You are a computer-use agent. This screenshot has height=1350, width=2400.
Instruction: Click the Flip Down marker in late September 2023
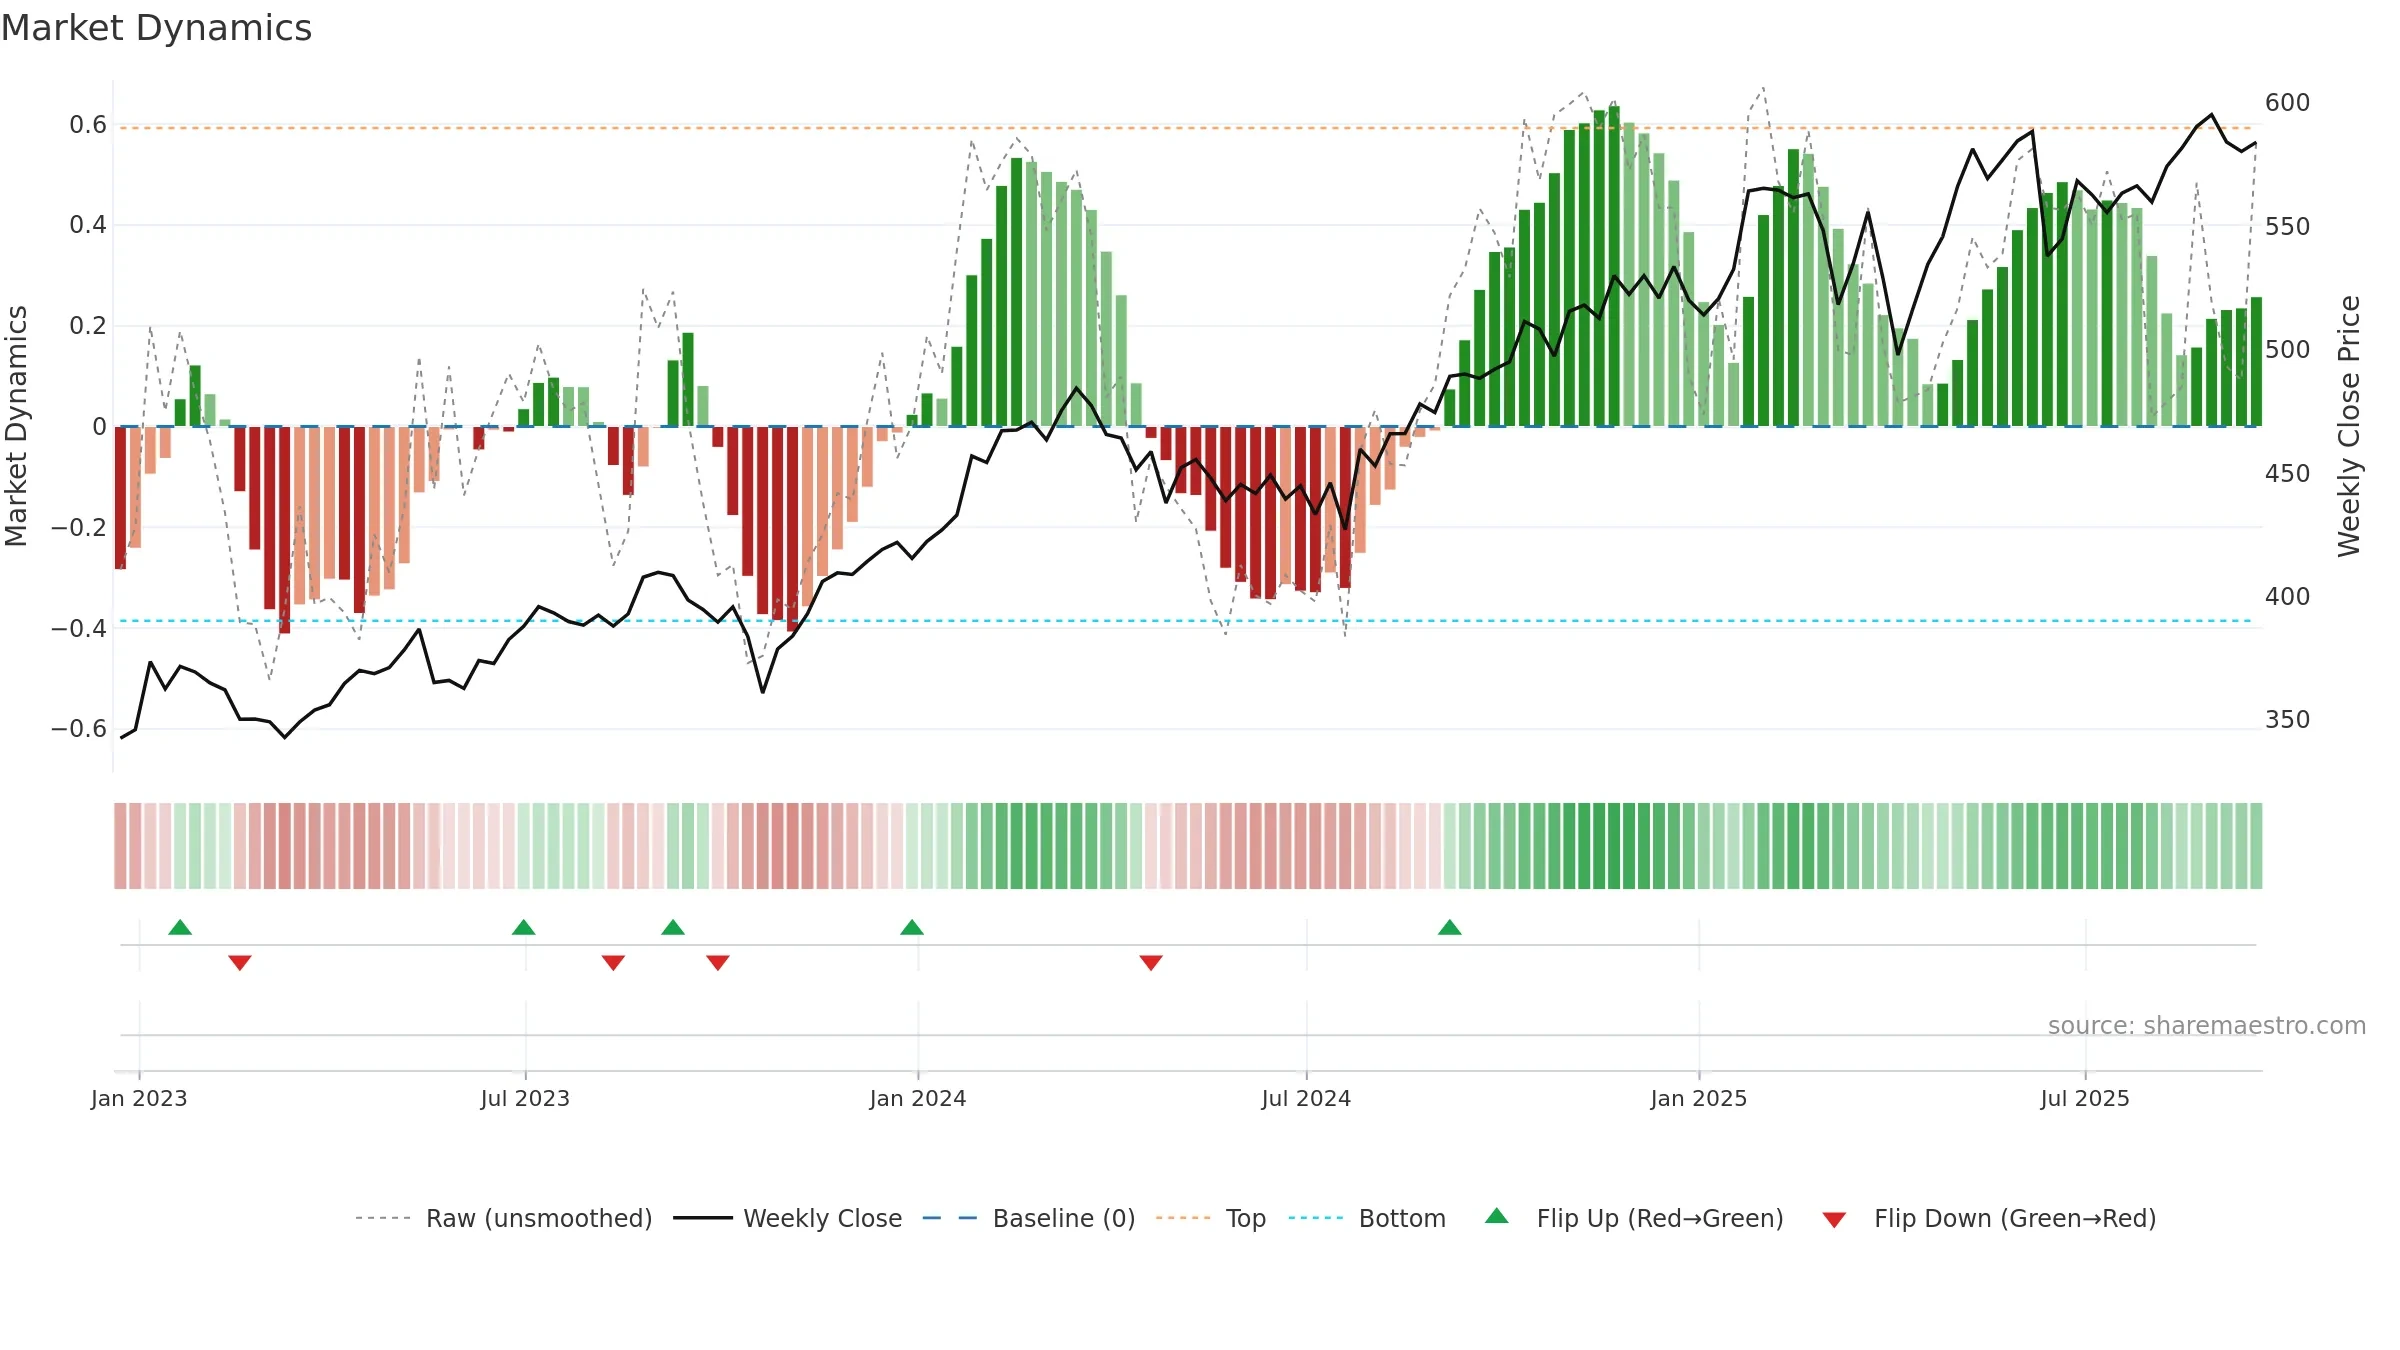pos(718,962)
